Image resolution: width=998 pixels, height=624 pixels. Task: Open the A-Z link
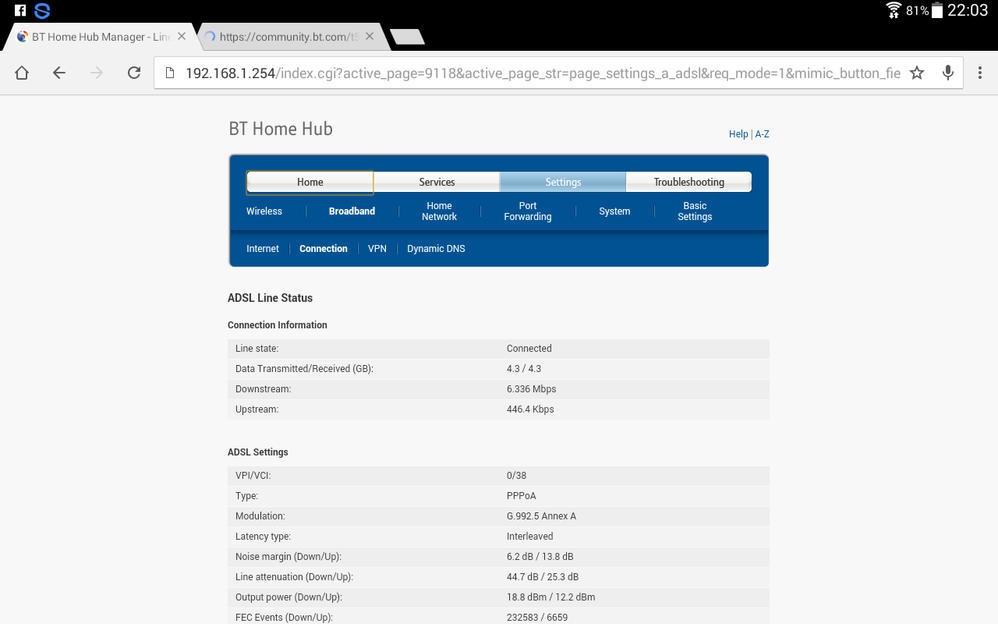pos(762,134)
